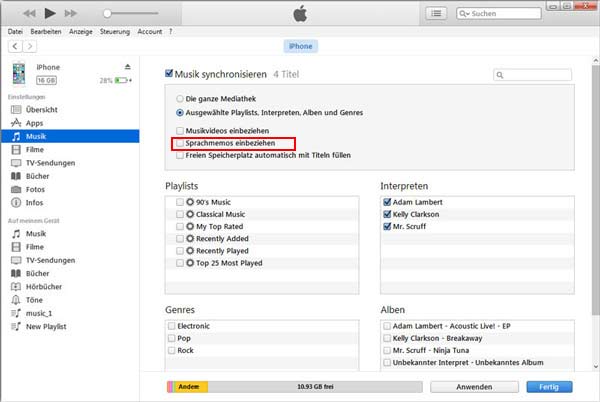Click the volume slider knob
Viewport: 600px width, 402px height.
point(107,13)
